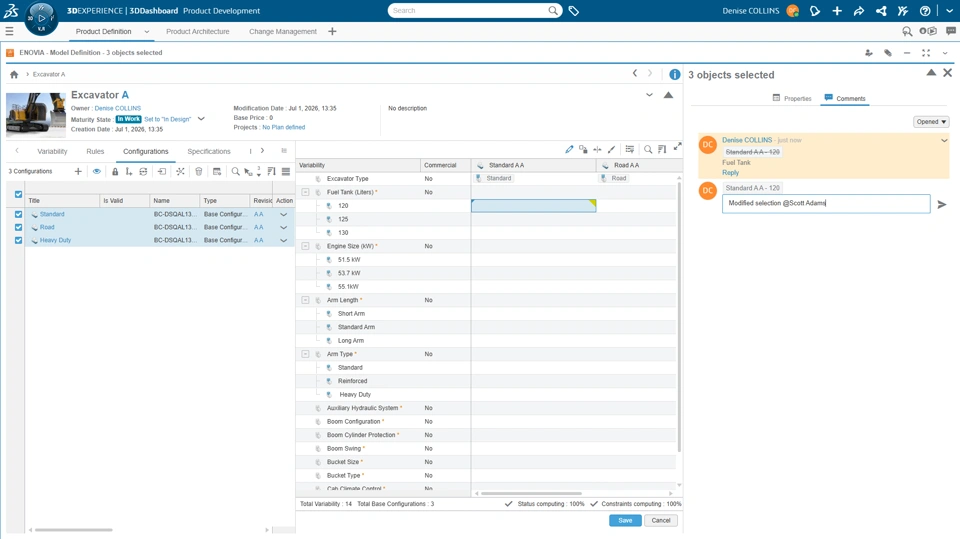Toggle the eye visibility icon in configurations toolbar

(x=97, y=172)
